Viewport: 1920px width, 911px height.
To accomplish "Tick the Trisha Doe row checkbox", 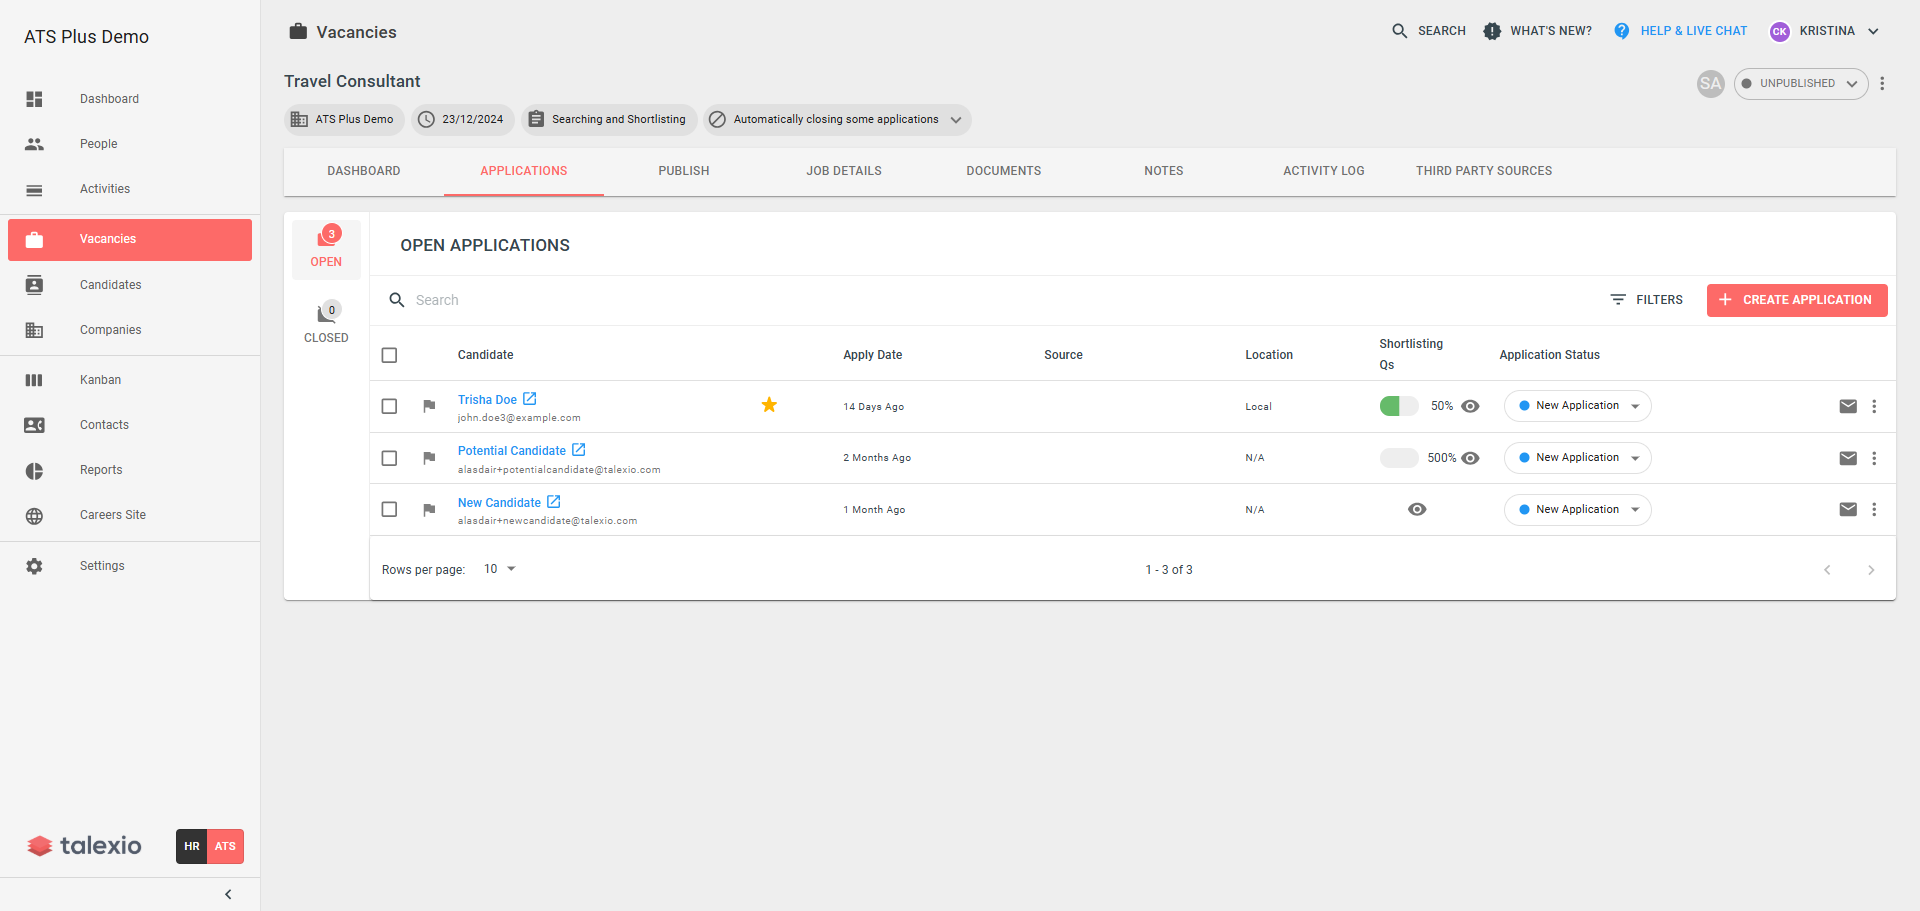I will click(389, 406).
